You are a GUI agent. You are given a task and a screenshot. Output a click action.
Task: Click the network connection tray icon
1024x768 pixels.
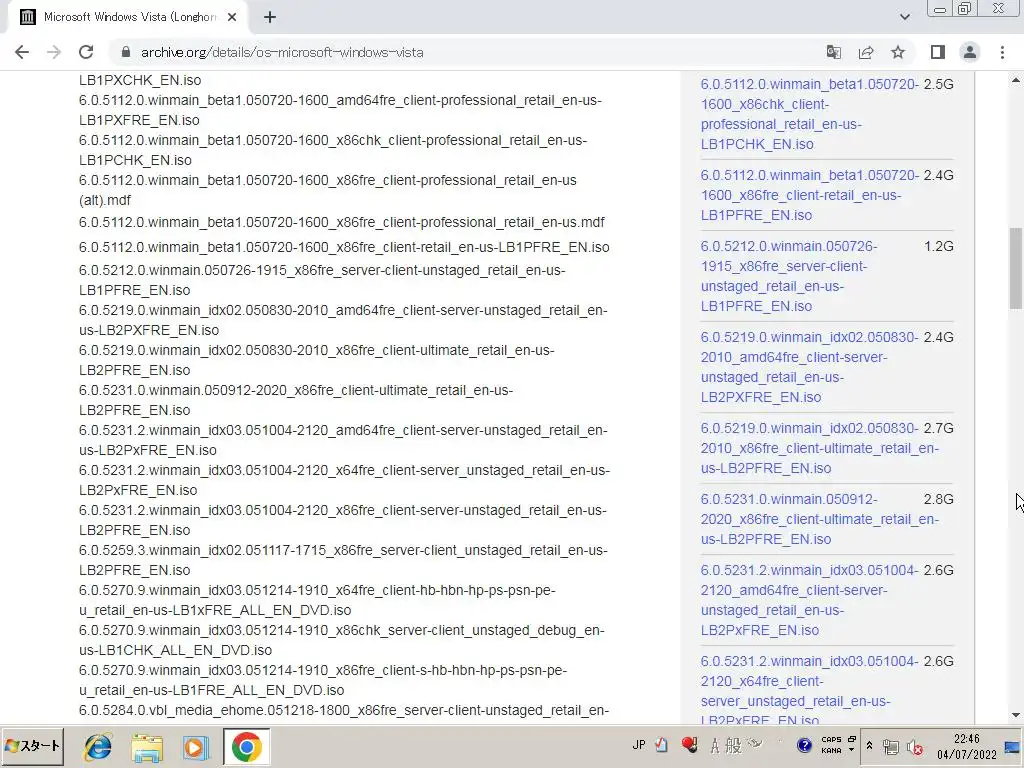click(890, 746)
